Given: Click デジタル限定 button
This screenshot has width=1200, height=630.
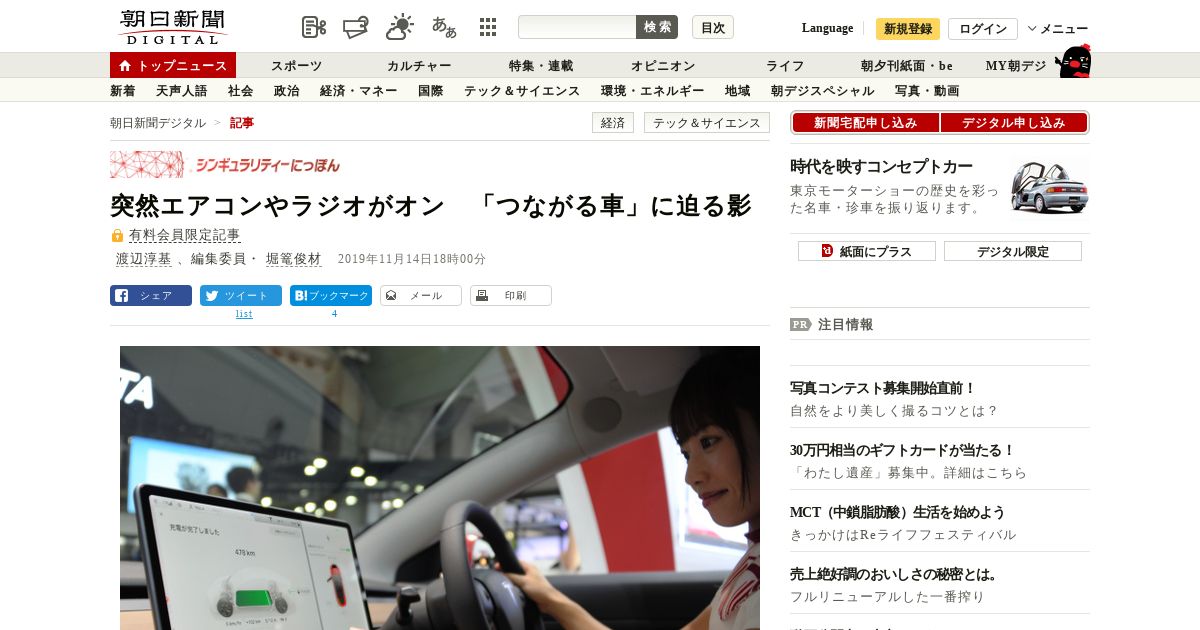Looking at the screenshot, I should coord(1013,251).
